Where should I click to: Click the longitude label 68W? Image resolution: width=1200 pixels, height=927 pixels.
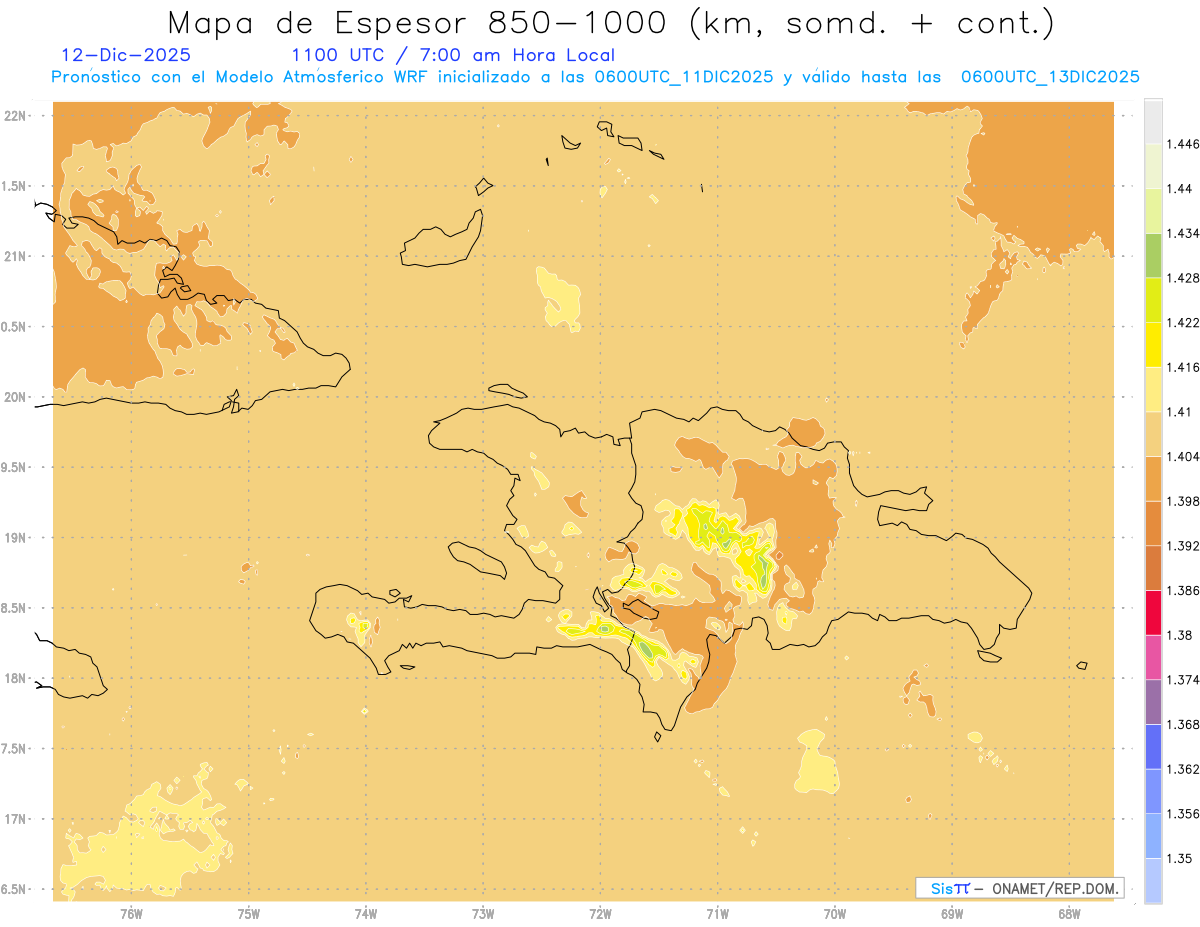click(x=1069, y=914)
